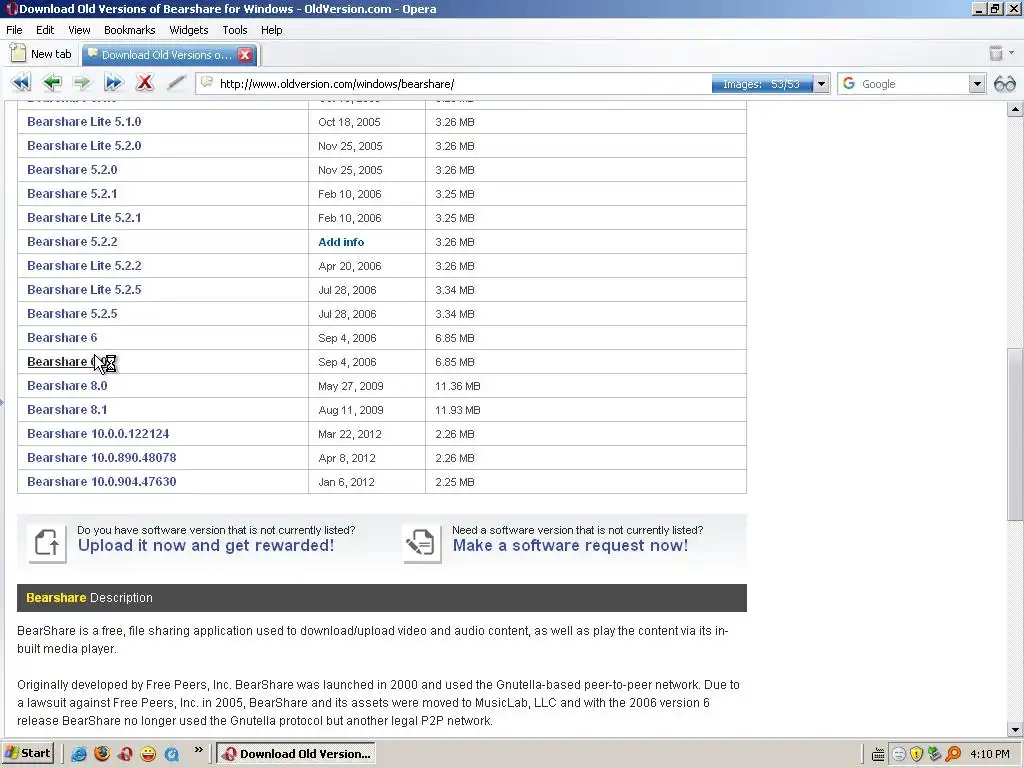Open the Widgets menu
The height and width of the screenshot is (768, 1024).
click(189, 30)
